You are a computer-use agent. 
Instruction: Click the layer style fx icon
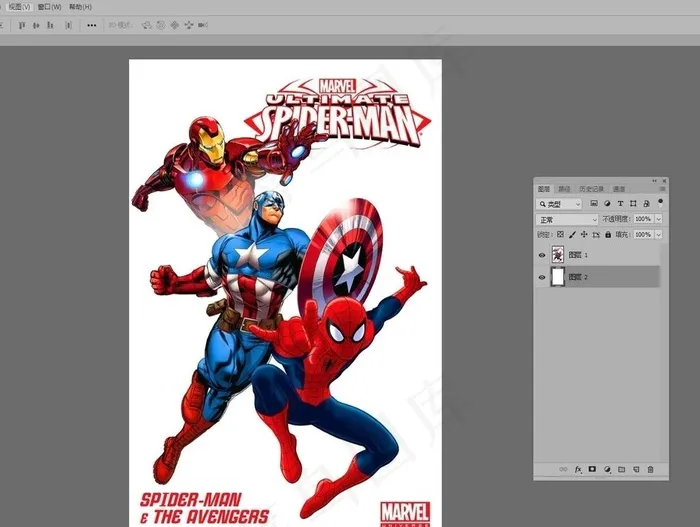click(578, 469)
